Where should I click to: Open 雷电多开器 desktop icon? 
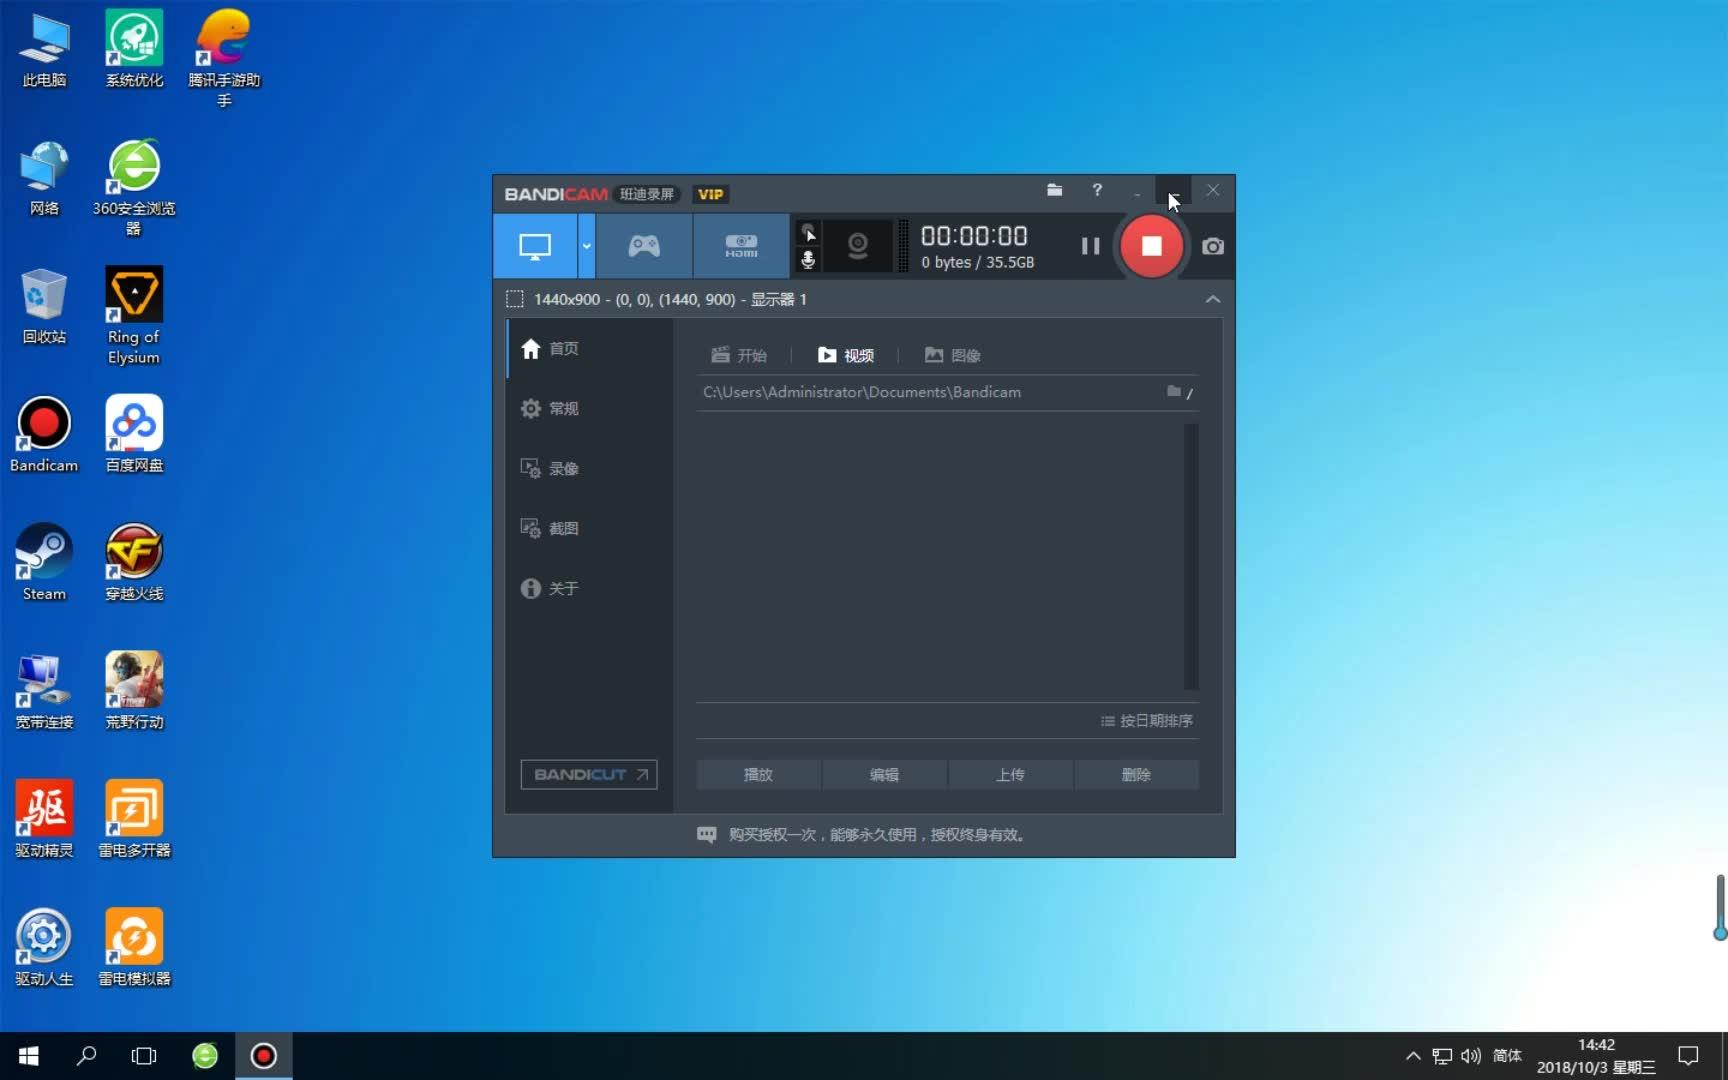click(134, 820)
